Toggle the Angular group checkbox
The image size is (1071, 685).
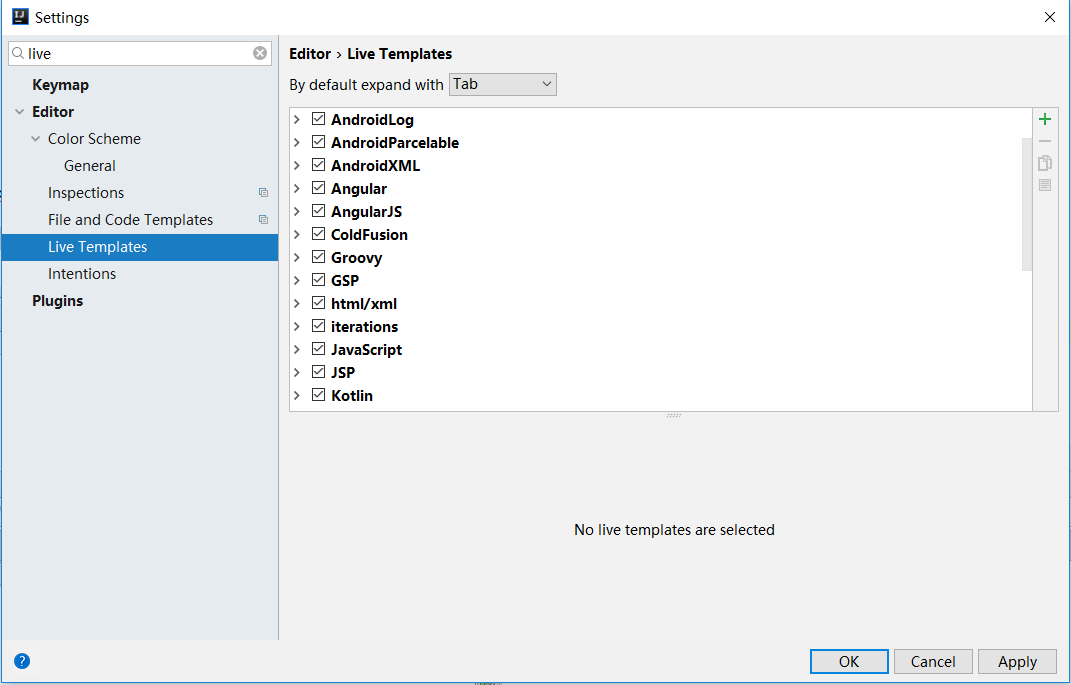click(318, 188)
